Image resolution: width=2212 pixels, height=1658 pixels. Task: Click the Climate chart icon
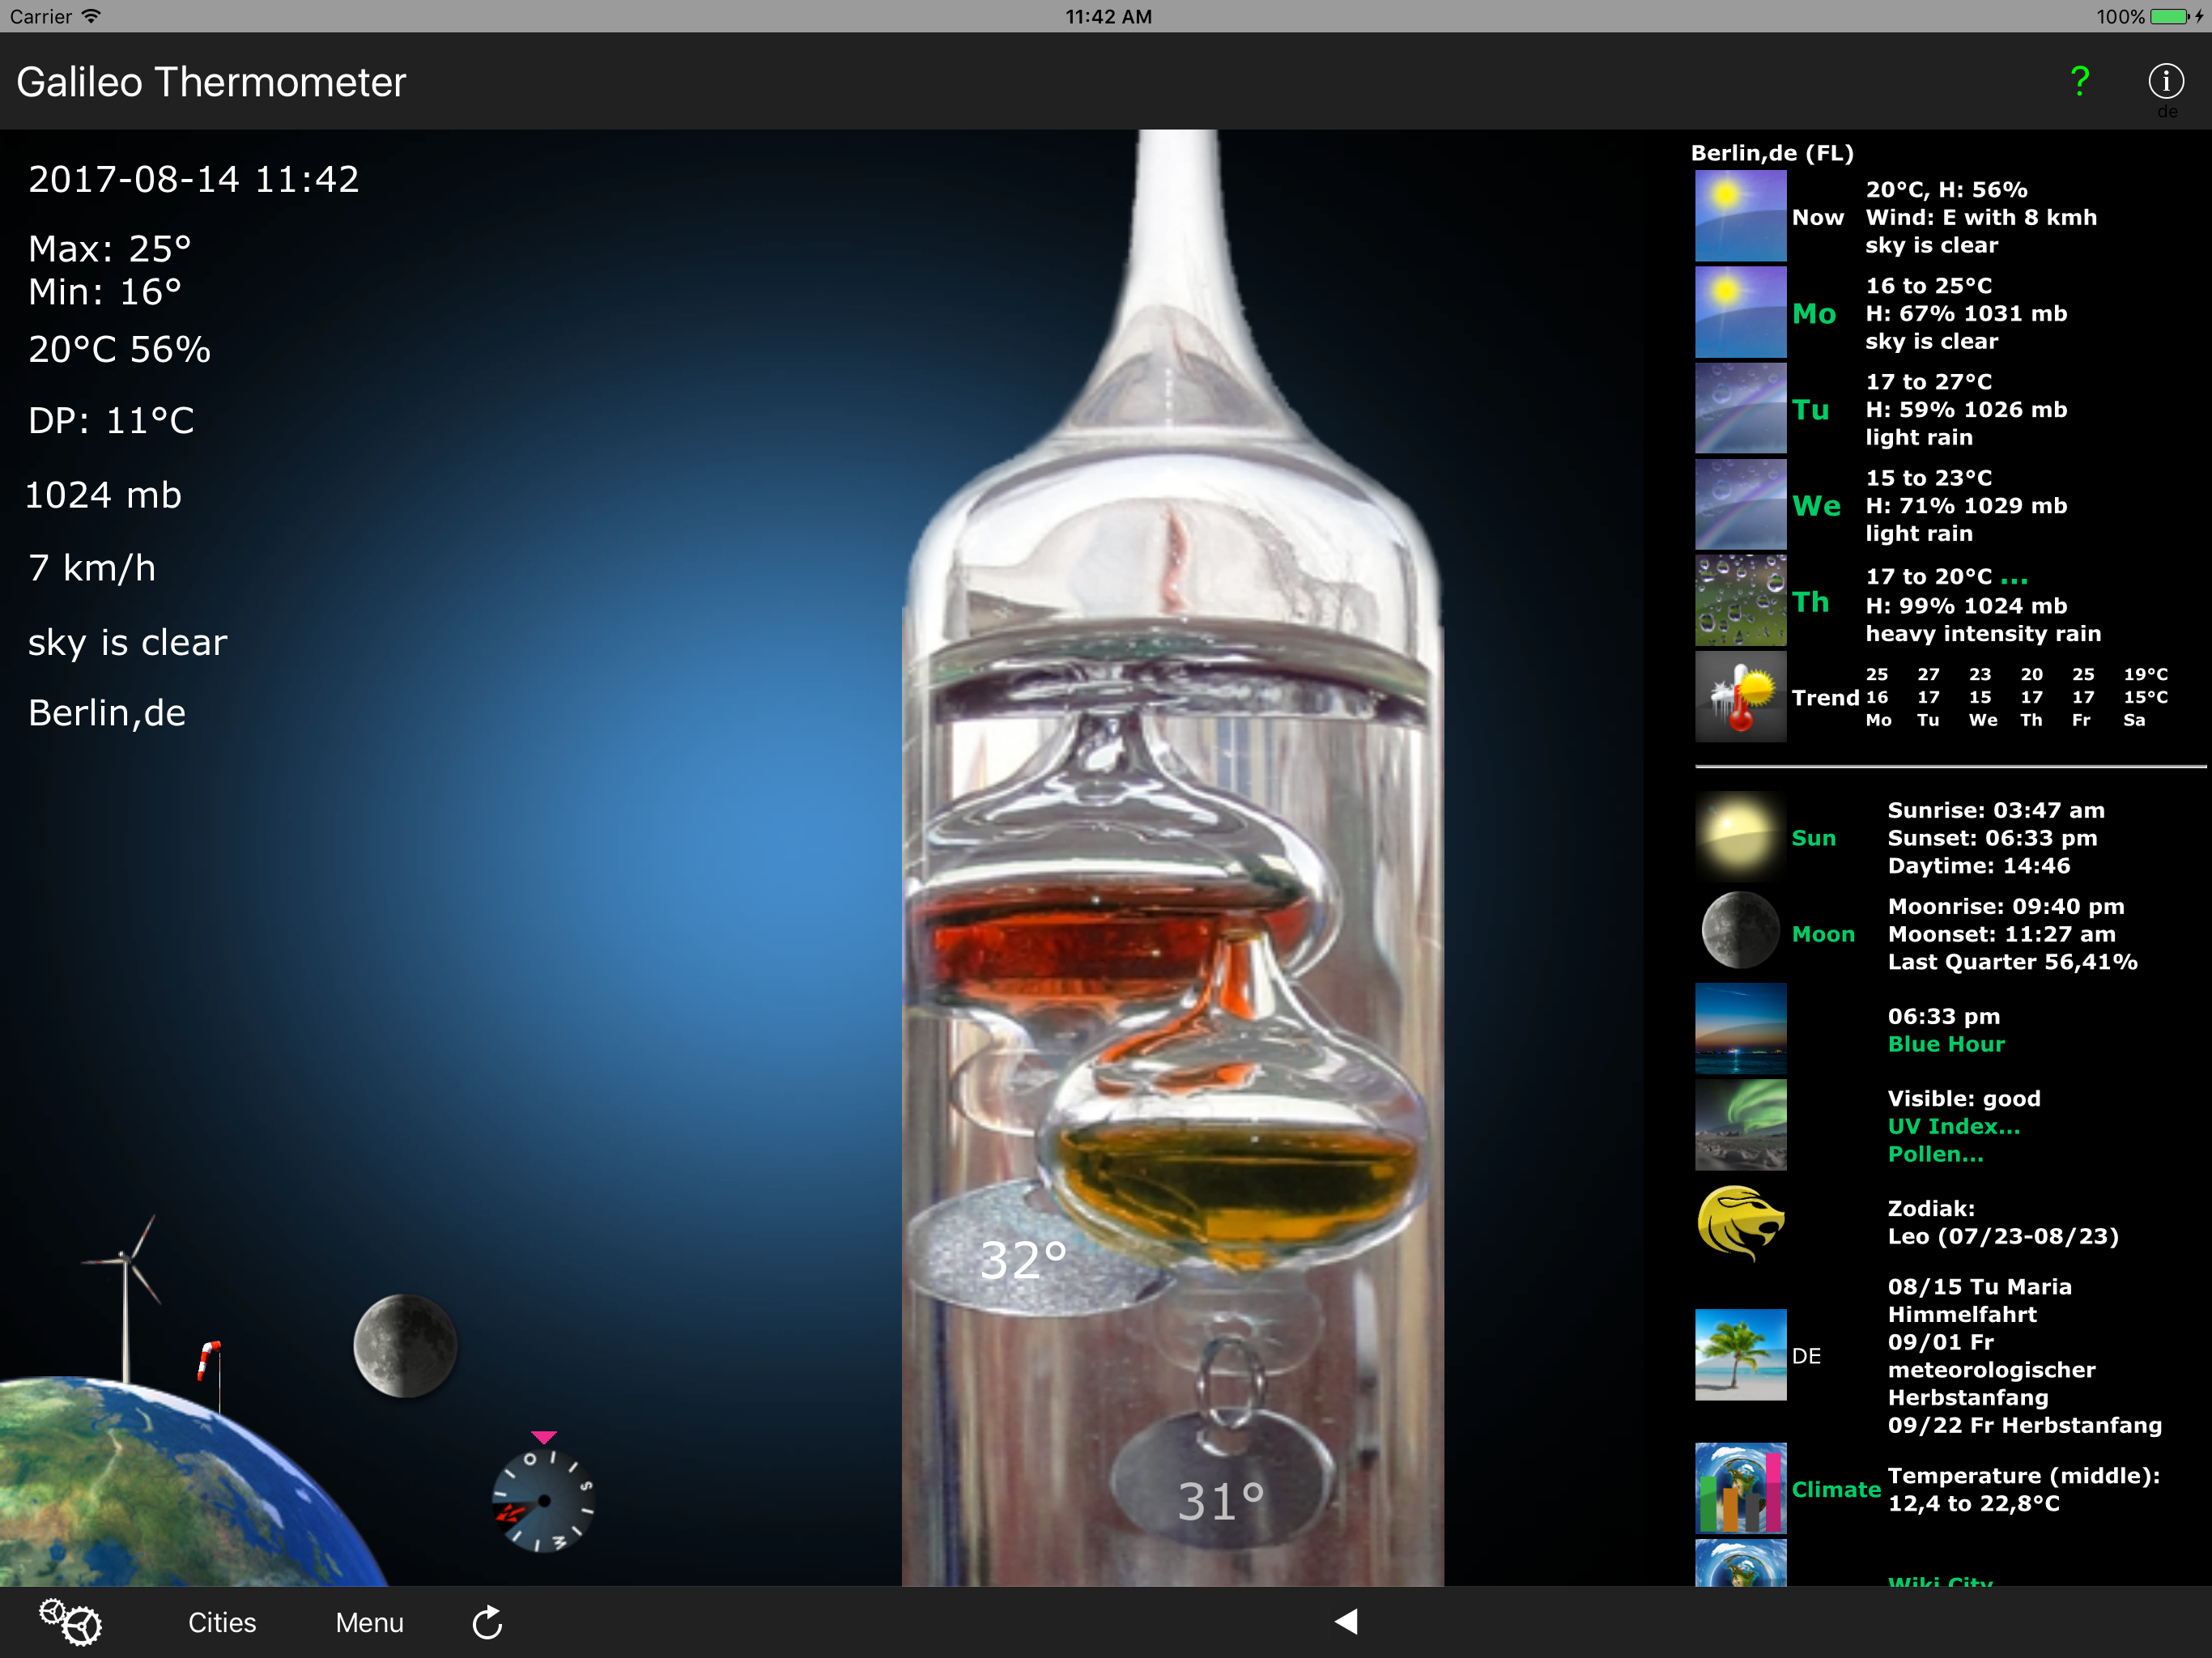(x=1740, y=1488)
